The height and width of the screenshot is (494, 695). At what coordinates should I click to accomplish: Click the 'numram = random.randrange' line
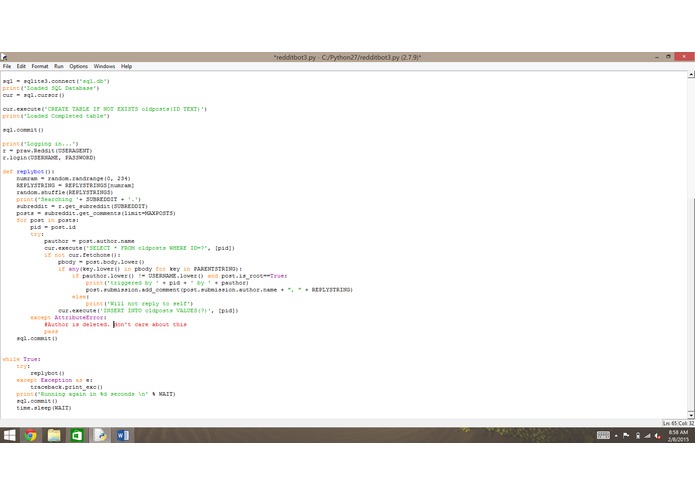click(x=74, y=179)
